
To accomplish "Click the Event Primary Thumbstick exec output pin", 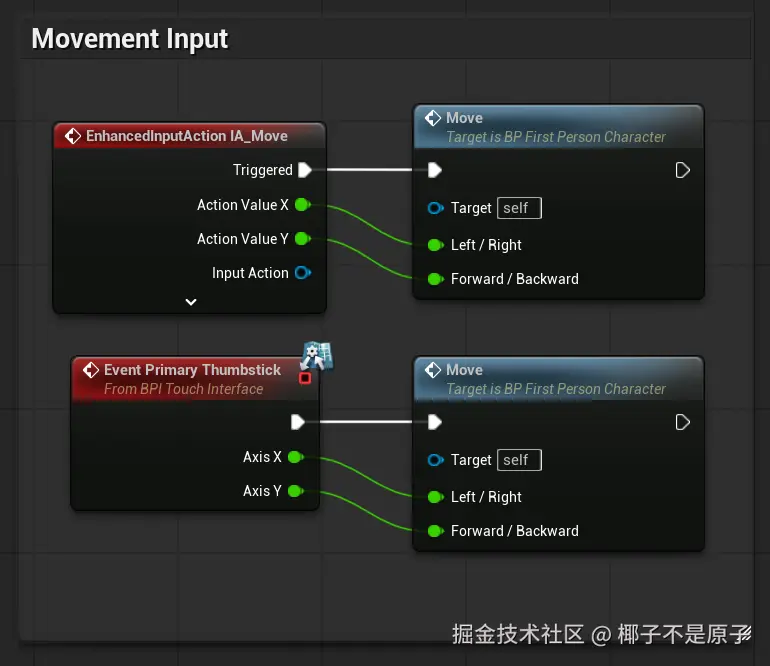I will [298, 422].
